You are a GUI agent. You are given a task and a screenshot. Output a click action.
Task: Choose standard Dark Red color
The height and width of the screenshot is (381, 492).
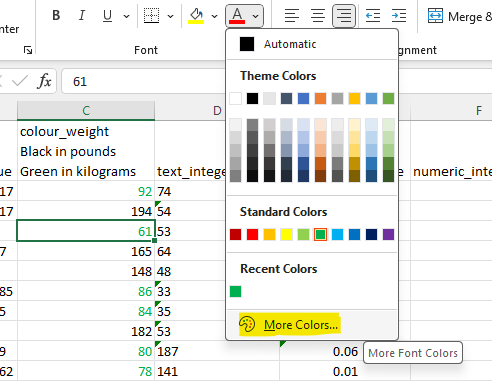click(236, 235)
